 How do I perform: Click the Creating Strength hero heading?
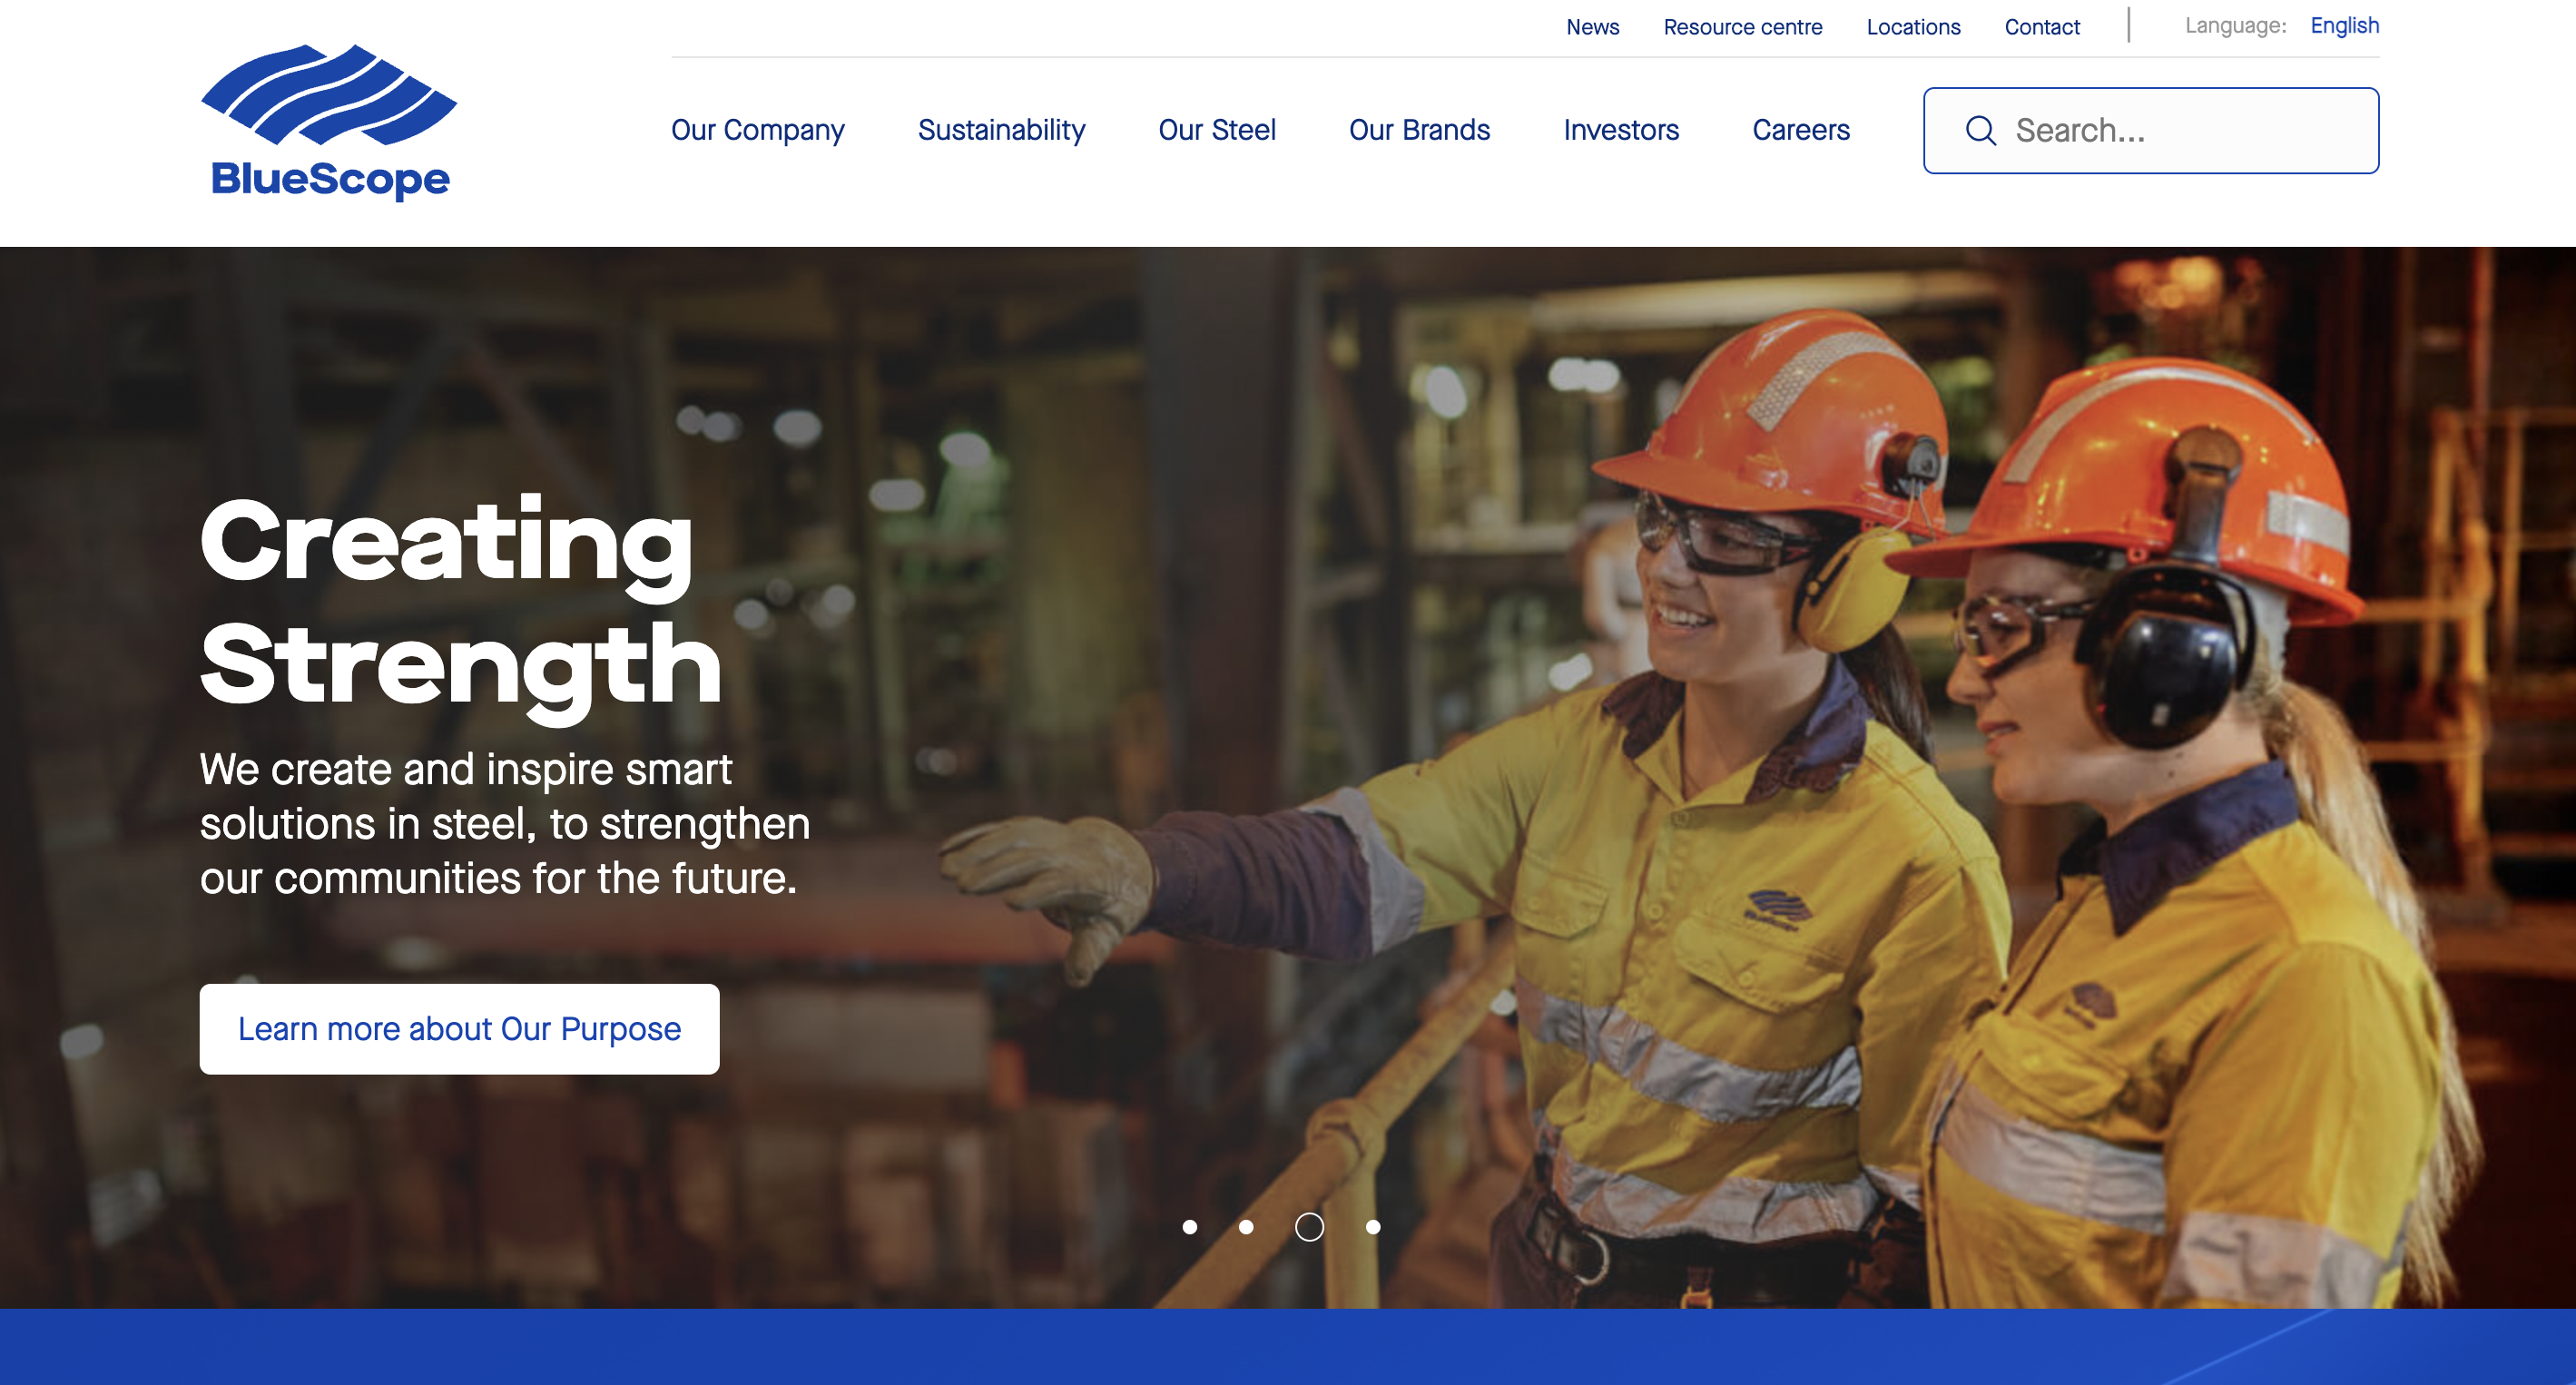460,602
